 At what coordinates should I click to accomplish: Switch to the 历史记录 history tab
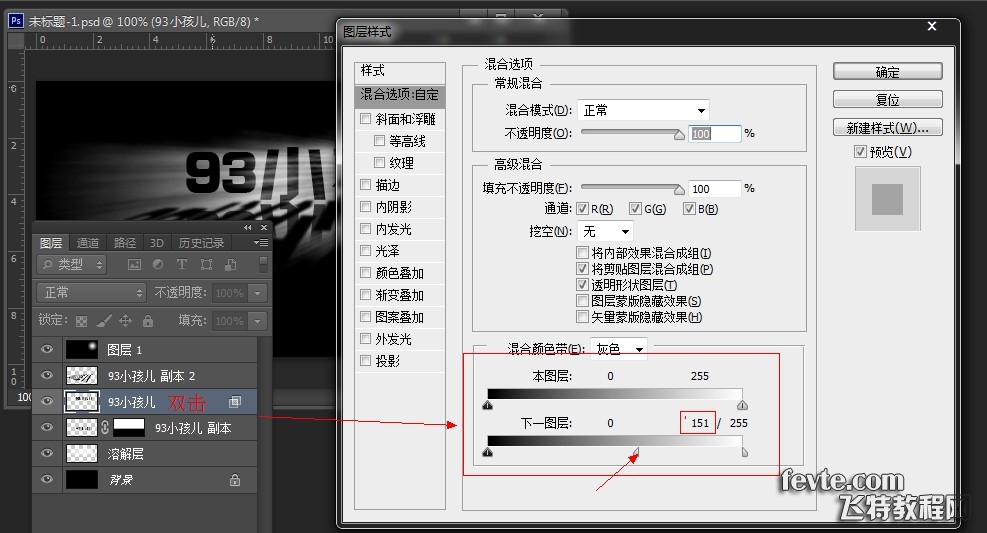tap(201, 243)
